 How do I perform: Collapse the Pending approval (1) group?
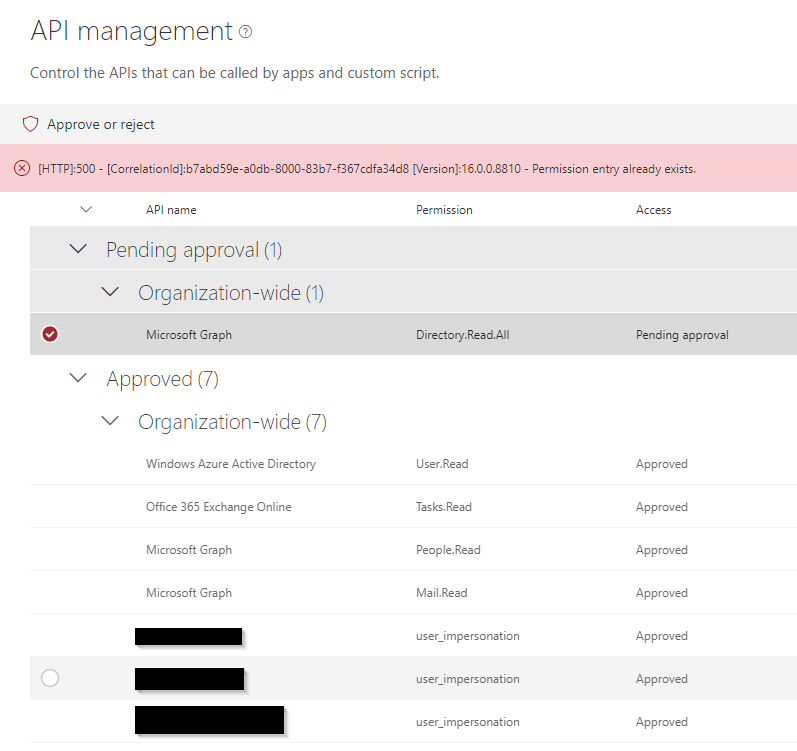(78, 249)
